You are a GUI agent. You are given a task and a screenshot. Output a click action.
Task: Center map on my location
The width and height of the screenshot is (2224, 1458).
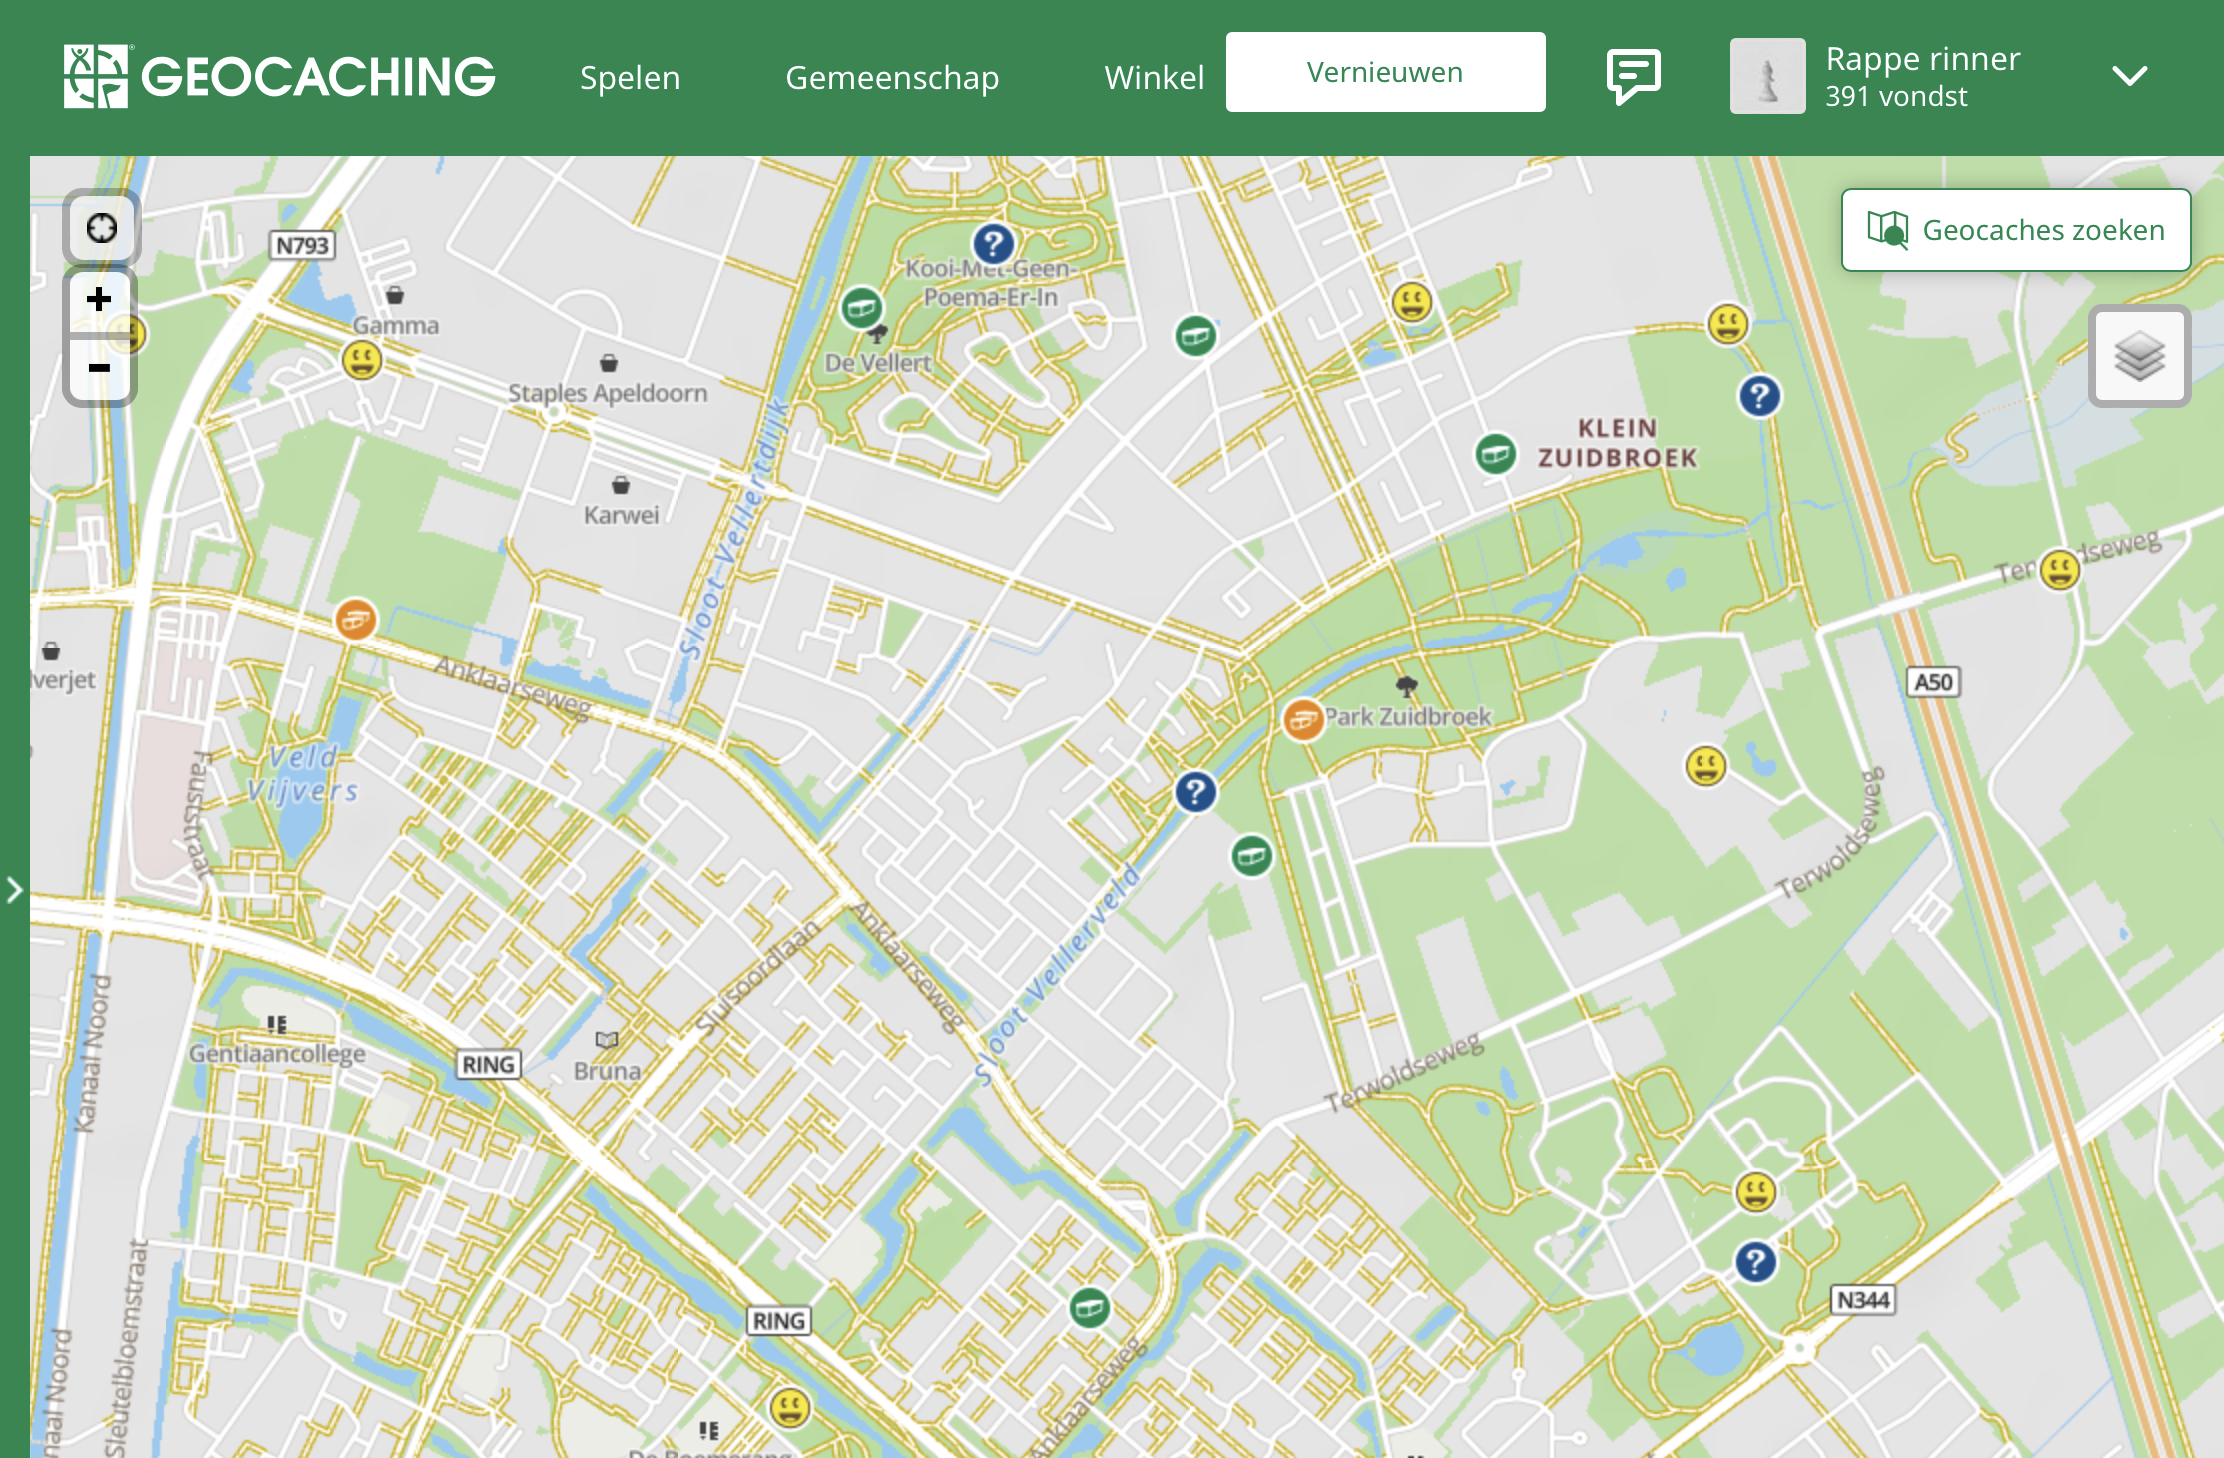101,228
